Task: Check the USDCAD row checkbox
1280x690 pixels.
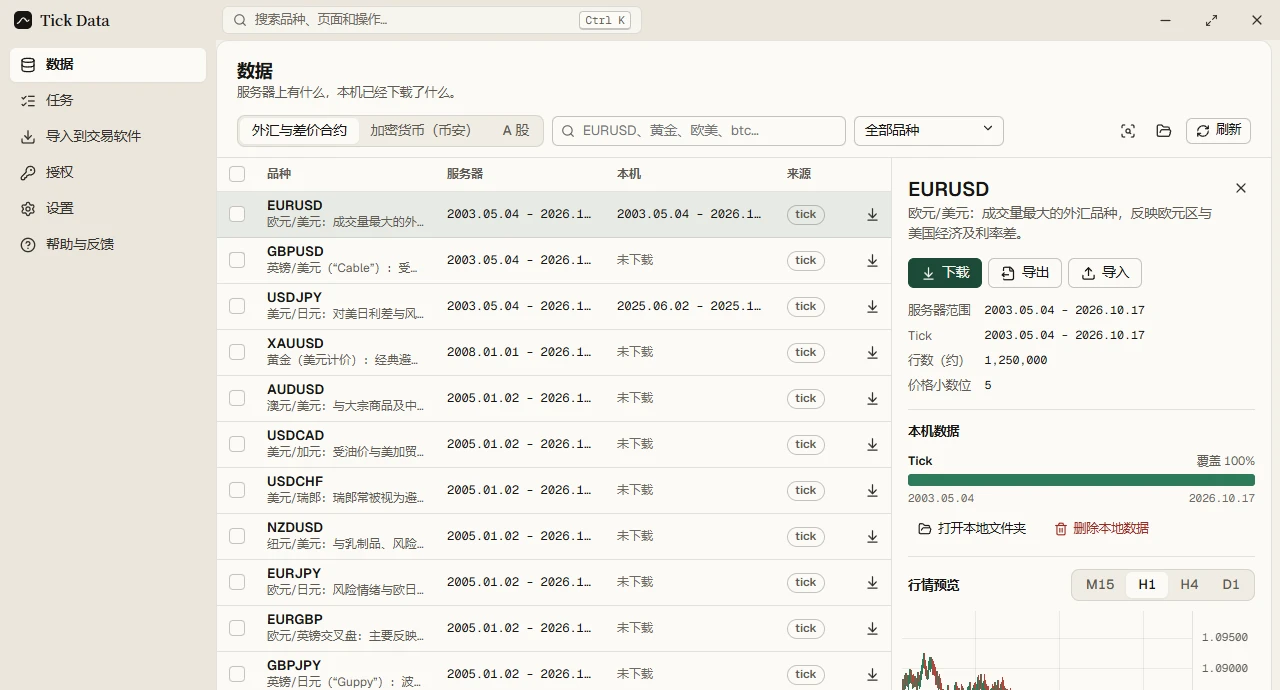Action: pyautogui.click(x=237, y=444)
